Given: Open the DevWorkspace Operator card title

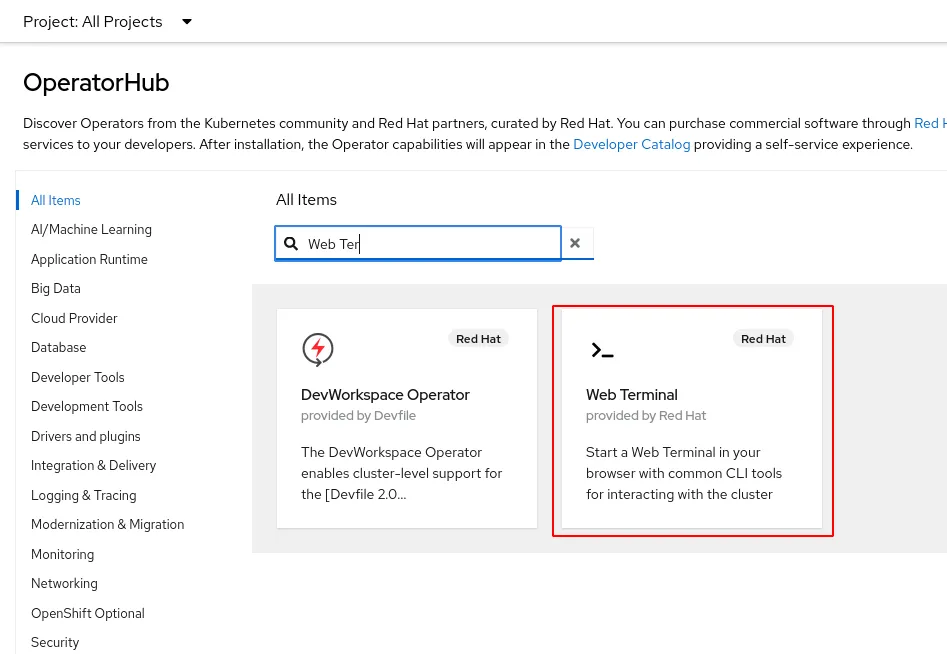Looking at the screenshot, I should [385, 394].
